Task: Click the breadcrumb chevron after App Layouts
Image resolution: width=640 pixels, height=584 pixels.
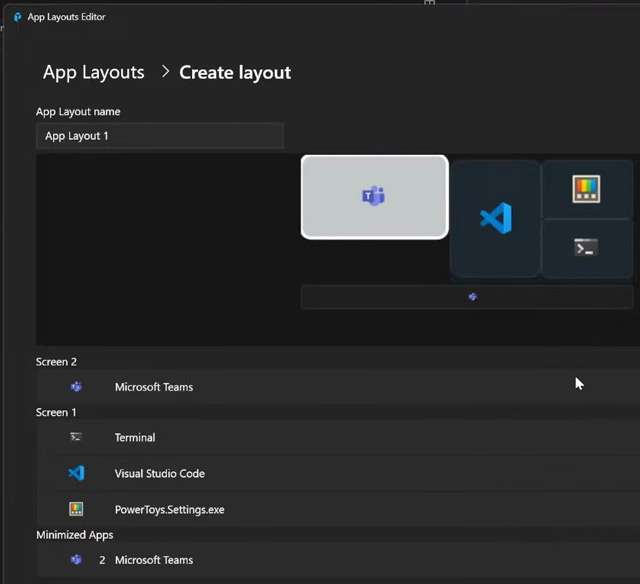Action: point(164,72)
